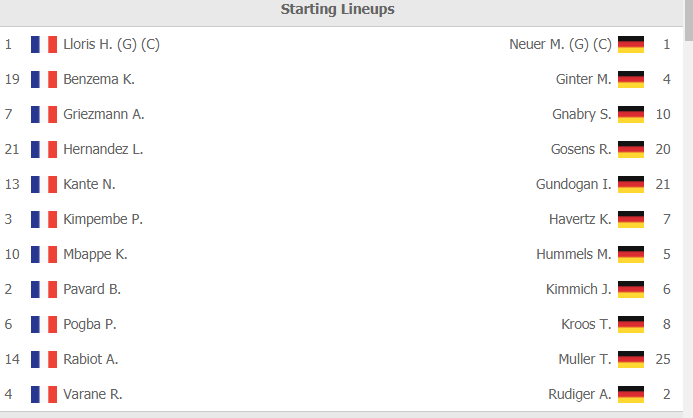Open Hummels M. player profile
The width and height of the screenshot is (693, 418).
[x=574, y=255]
